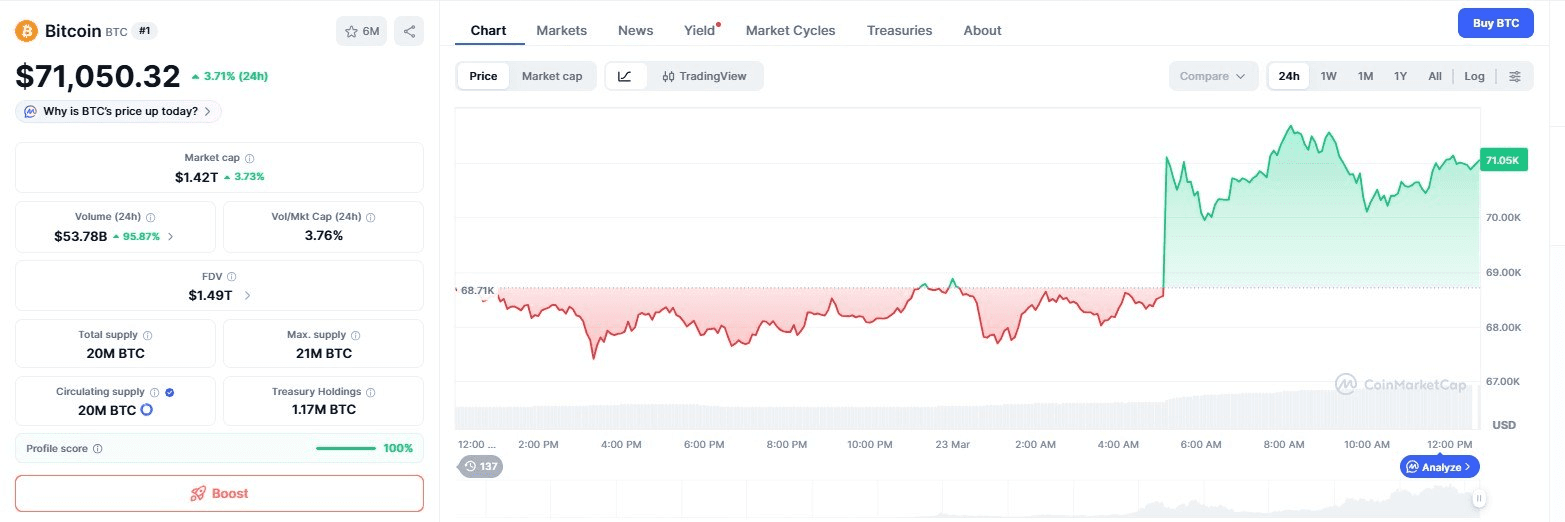Click FDV info icon
This screenshot has width=1565, height=522.
click(x=231, y=276)
